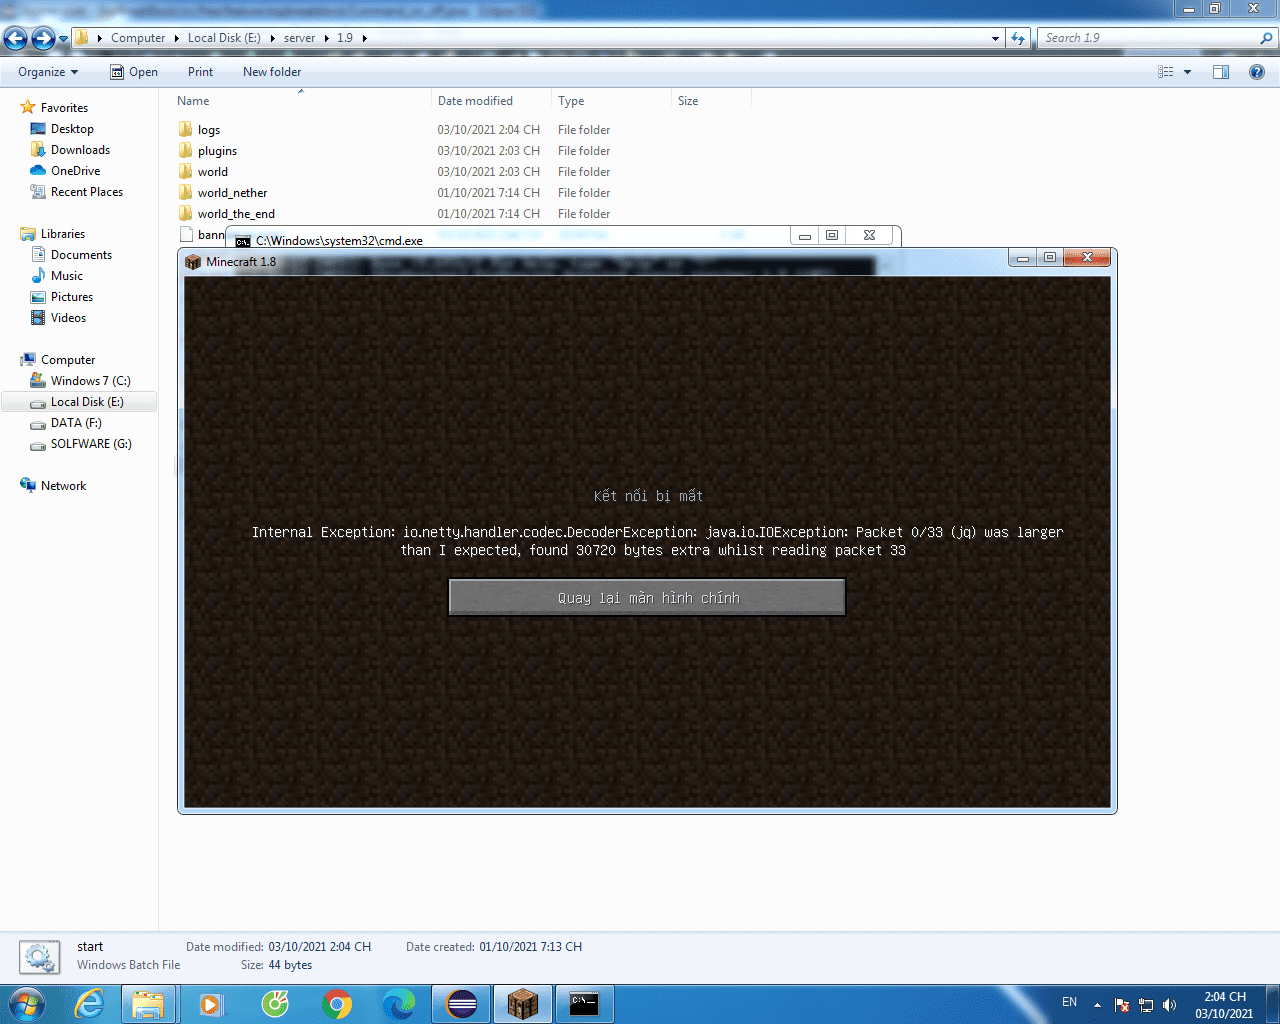
Task: Select DATA (F:) drive in navigation pane
Action: point(76,423)
